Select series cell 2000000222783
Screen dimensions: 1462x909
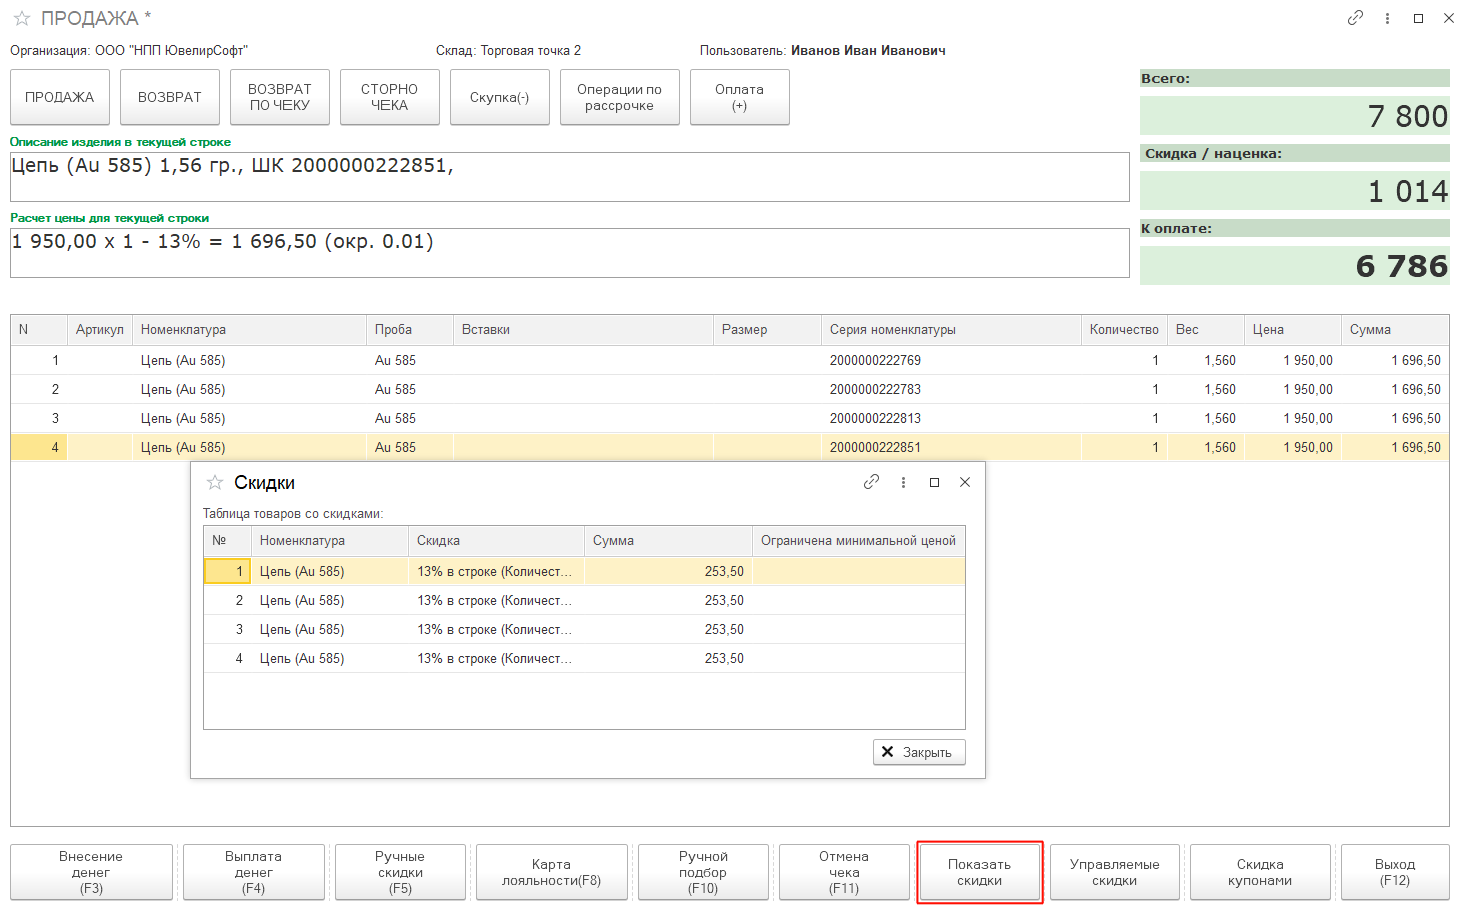pyautogui.click(x=951, y=389)
